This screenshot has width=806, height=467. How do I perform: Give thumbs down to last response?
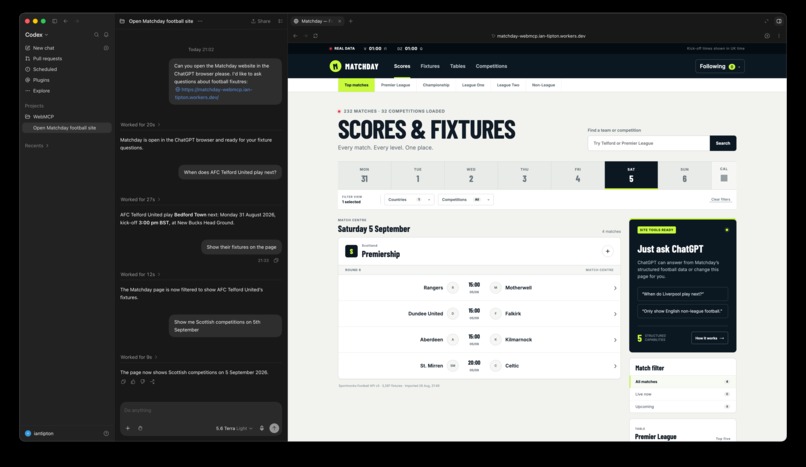[x=142, y=382]
